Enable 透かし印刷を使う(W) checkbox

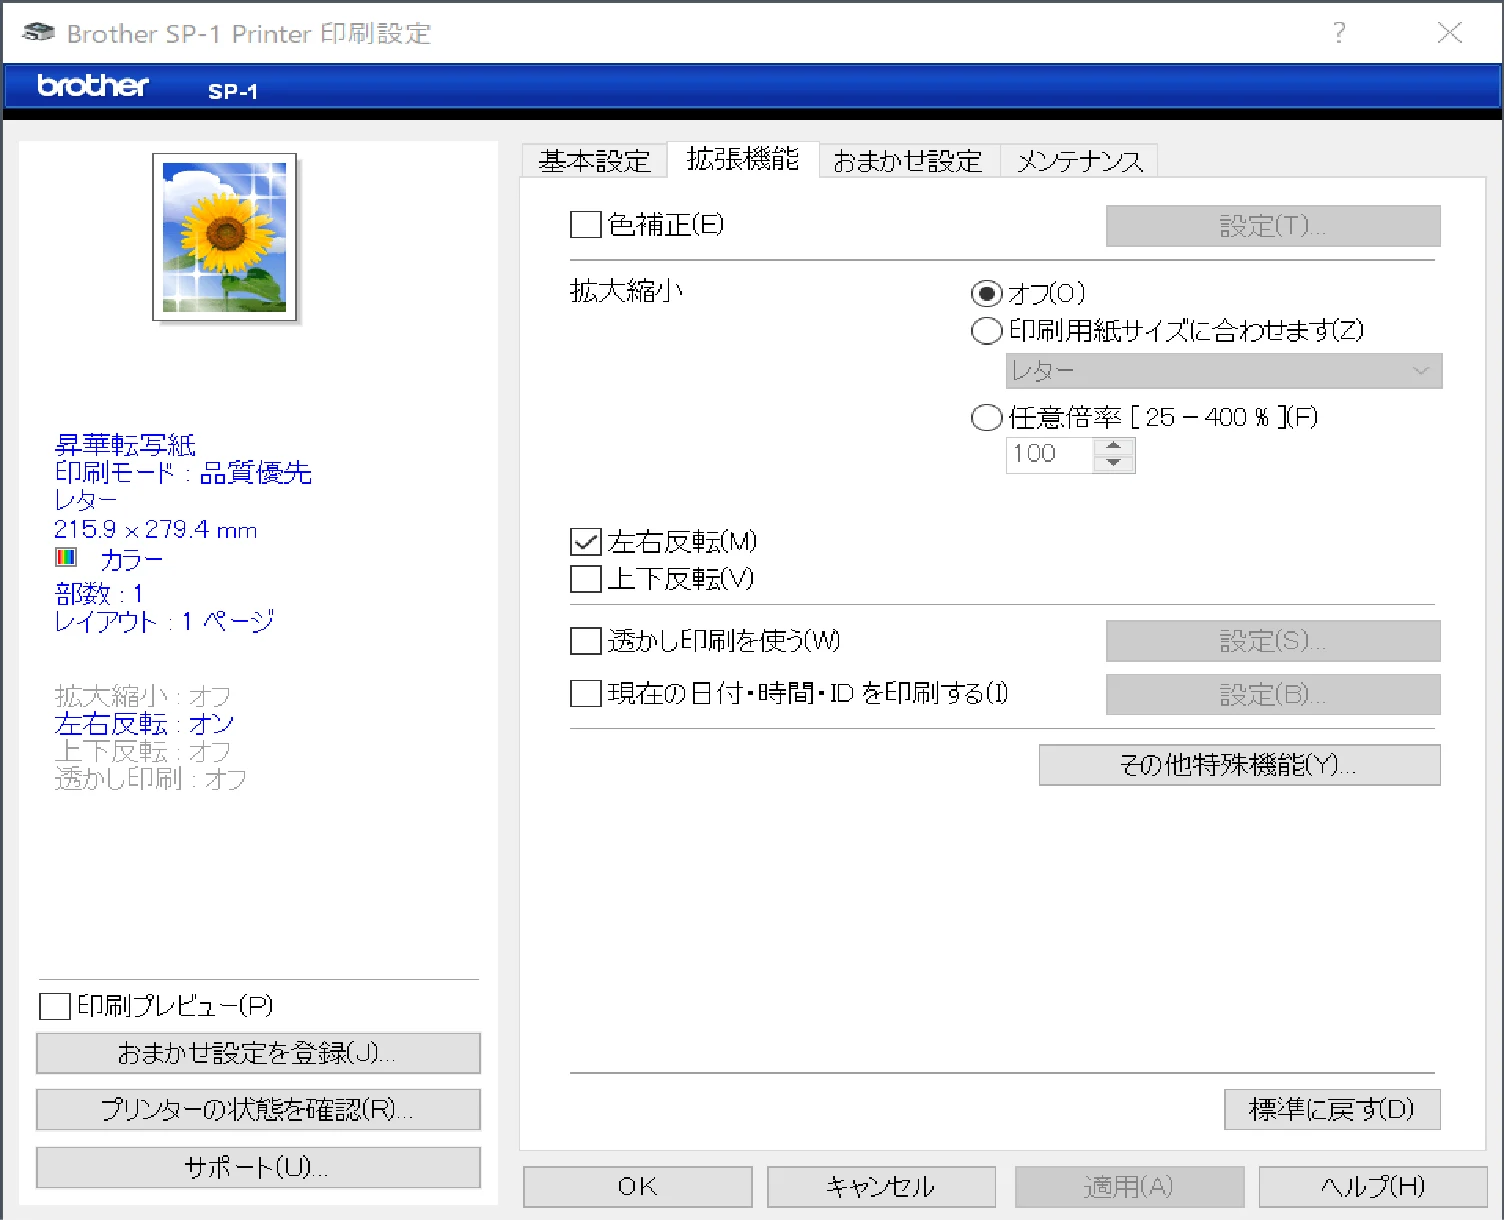585,640
